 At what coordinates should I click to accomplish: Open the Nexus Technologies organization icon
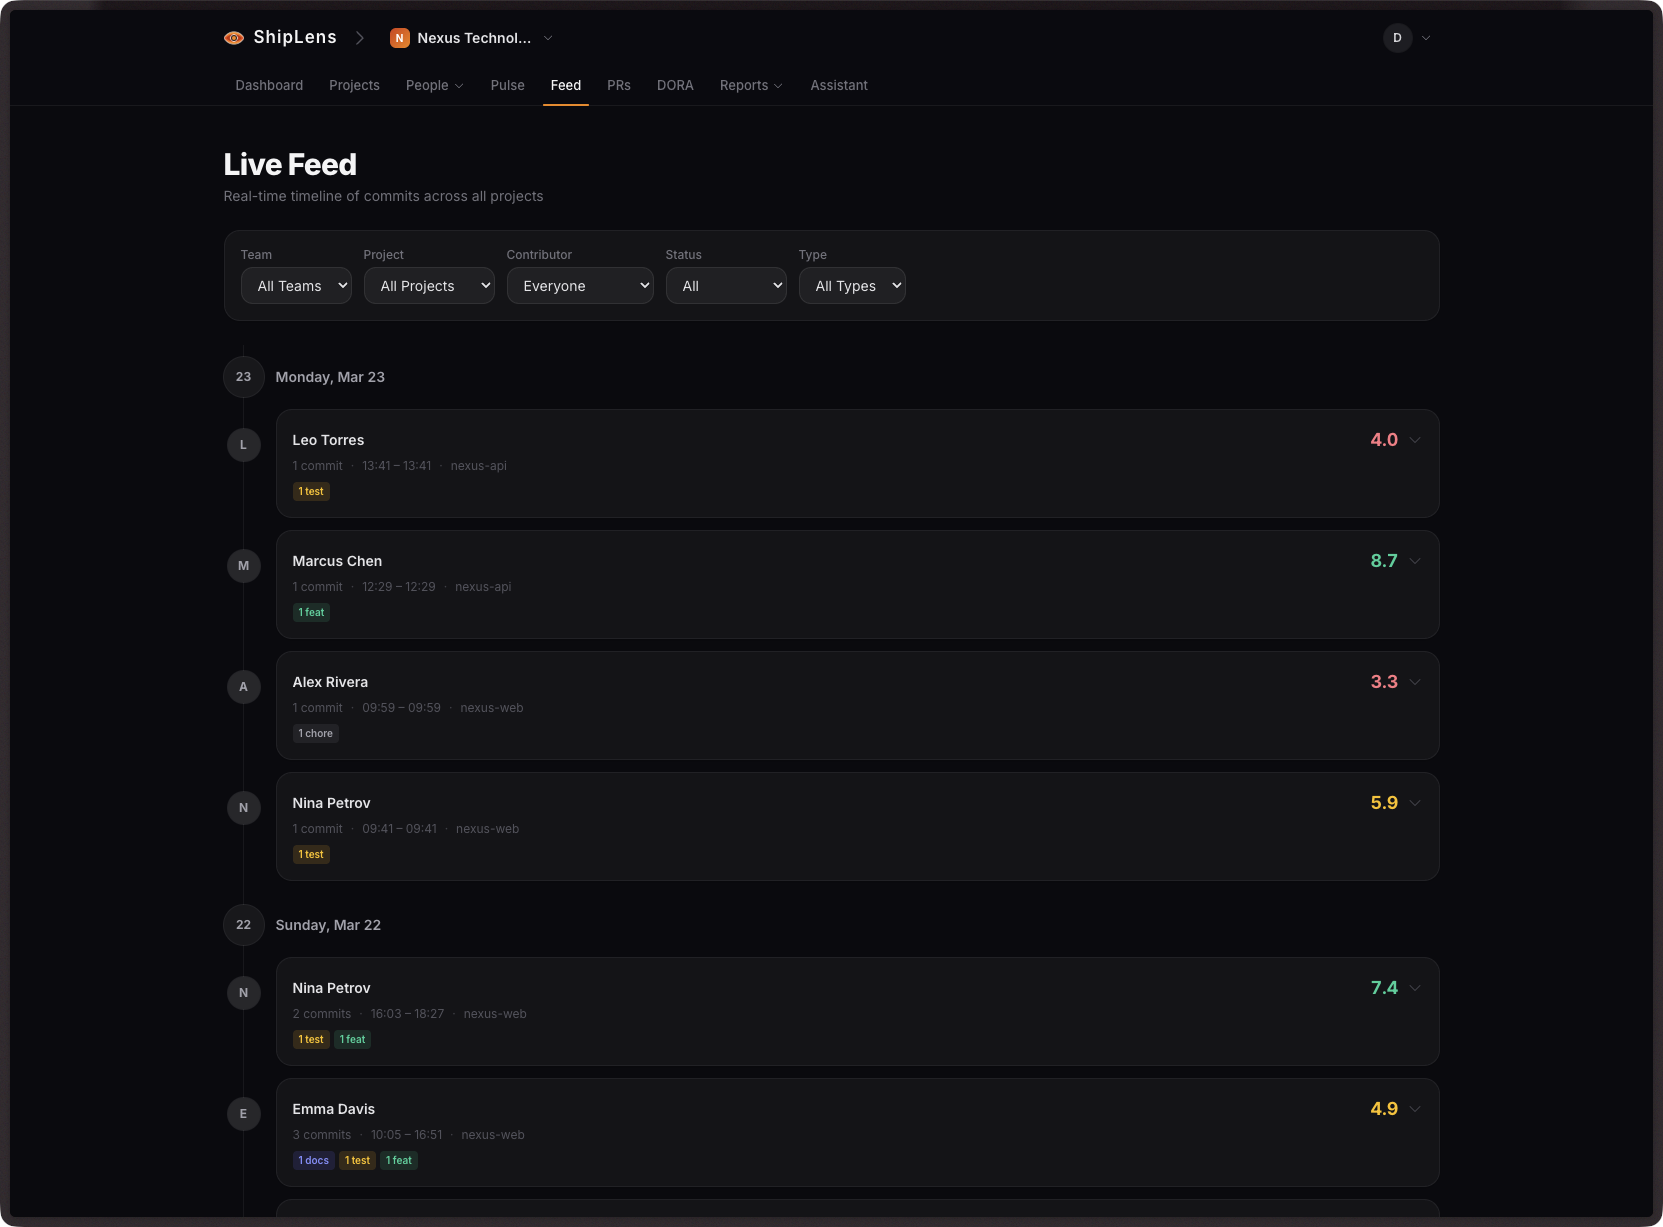(400, 38)
